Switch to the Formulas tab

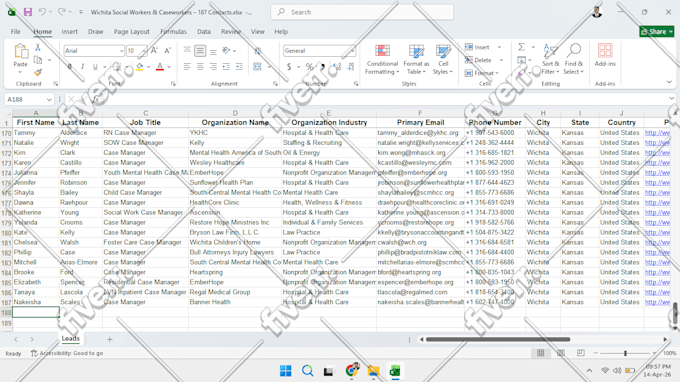[x=173, y=32]
